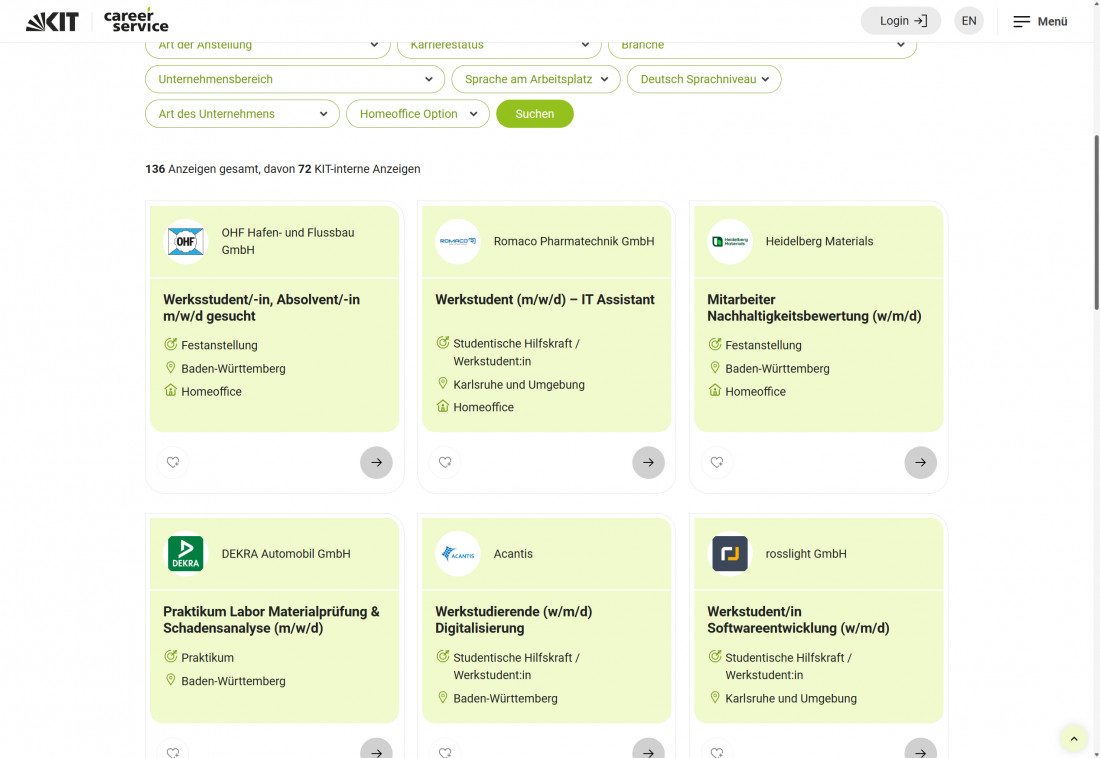This screenshot has height=758, width=1100.
Task: Favorite the OHF Hafen- und Flussbau job
Action: click(173, 462)
